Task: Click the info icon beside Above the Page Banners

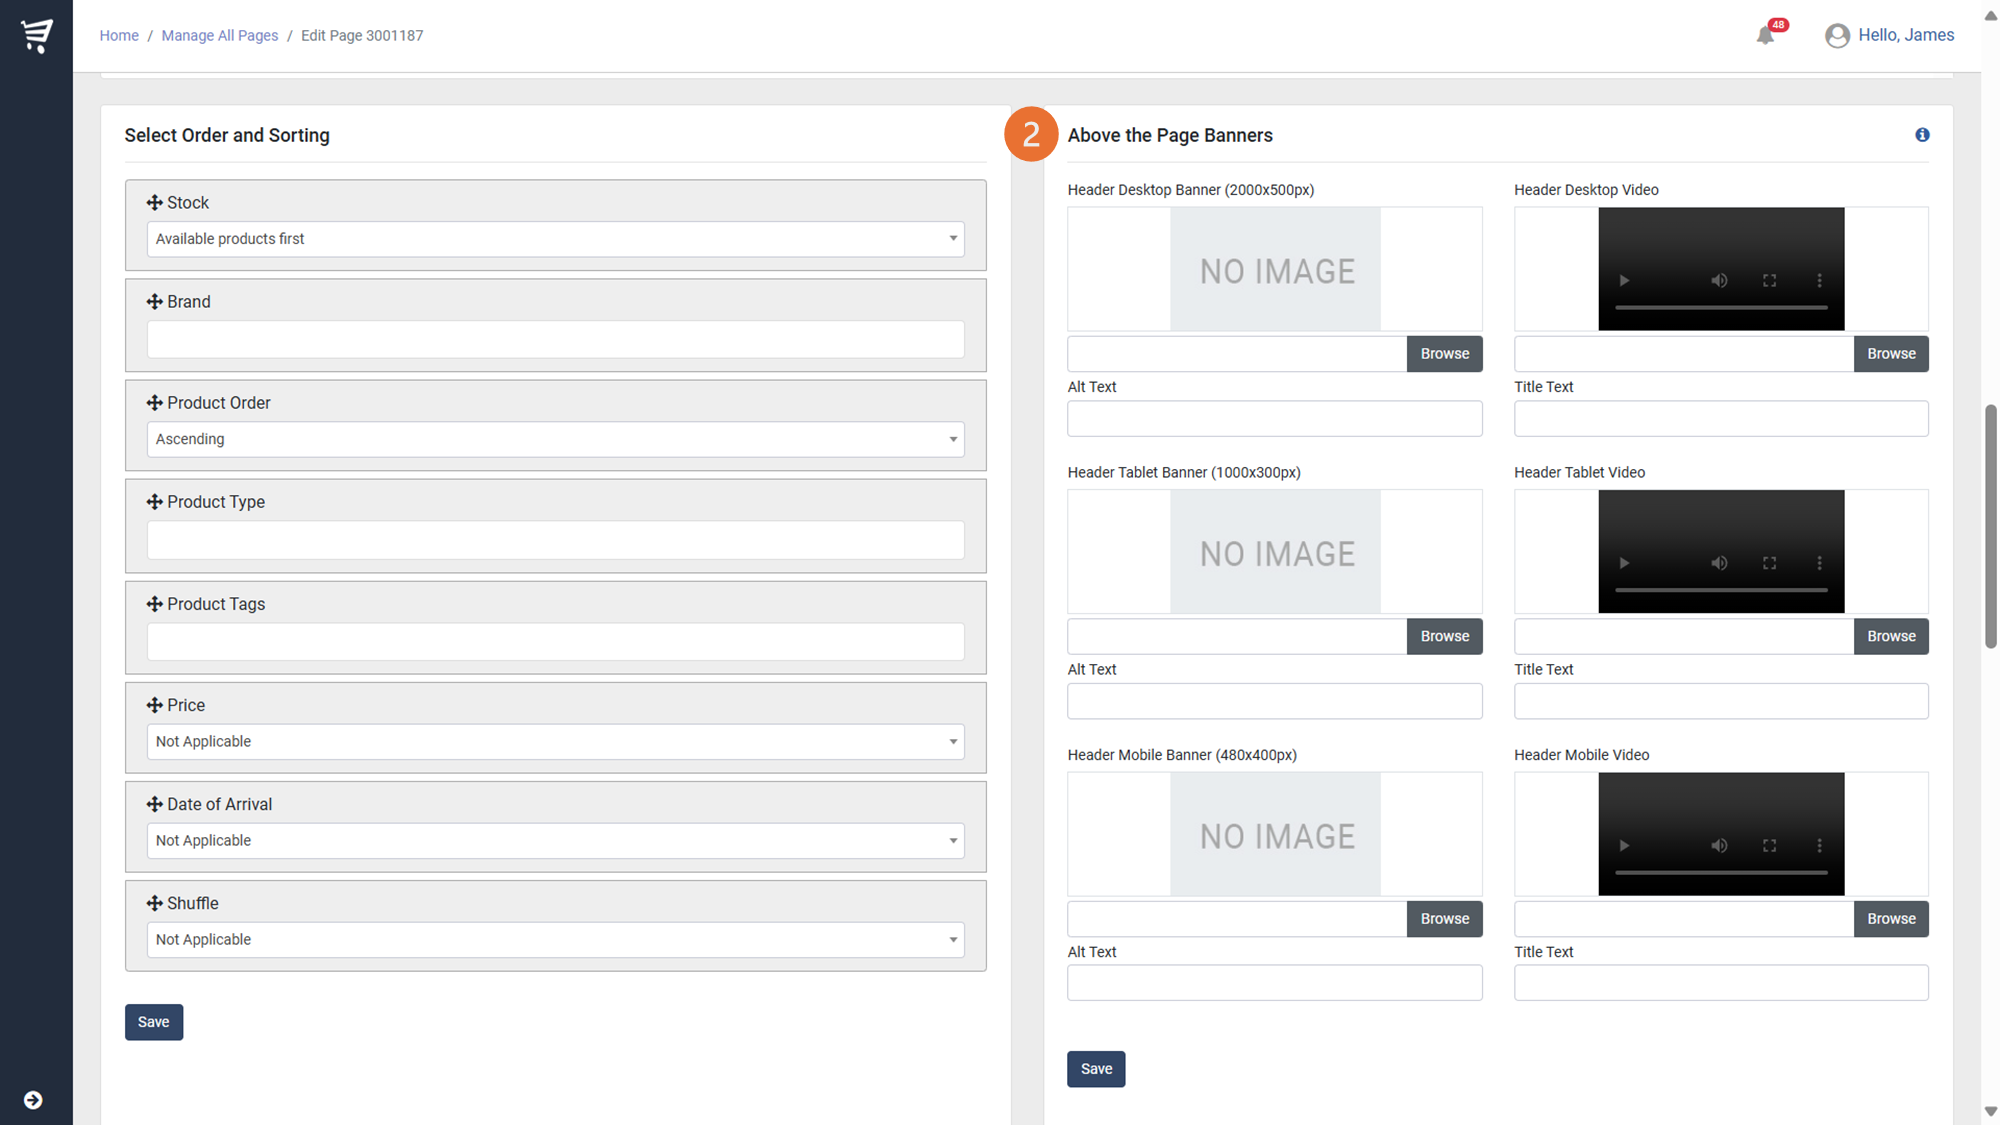Action: point(1922,135)
